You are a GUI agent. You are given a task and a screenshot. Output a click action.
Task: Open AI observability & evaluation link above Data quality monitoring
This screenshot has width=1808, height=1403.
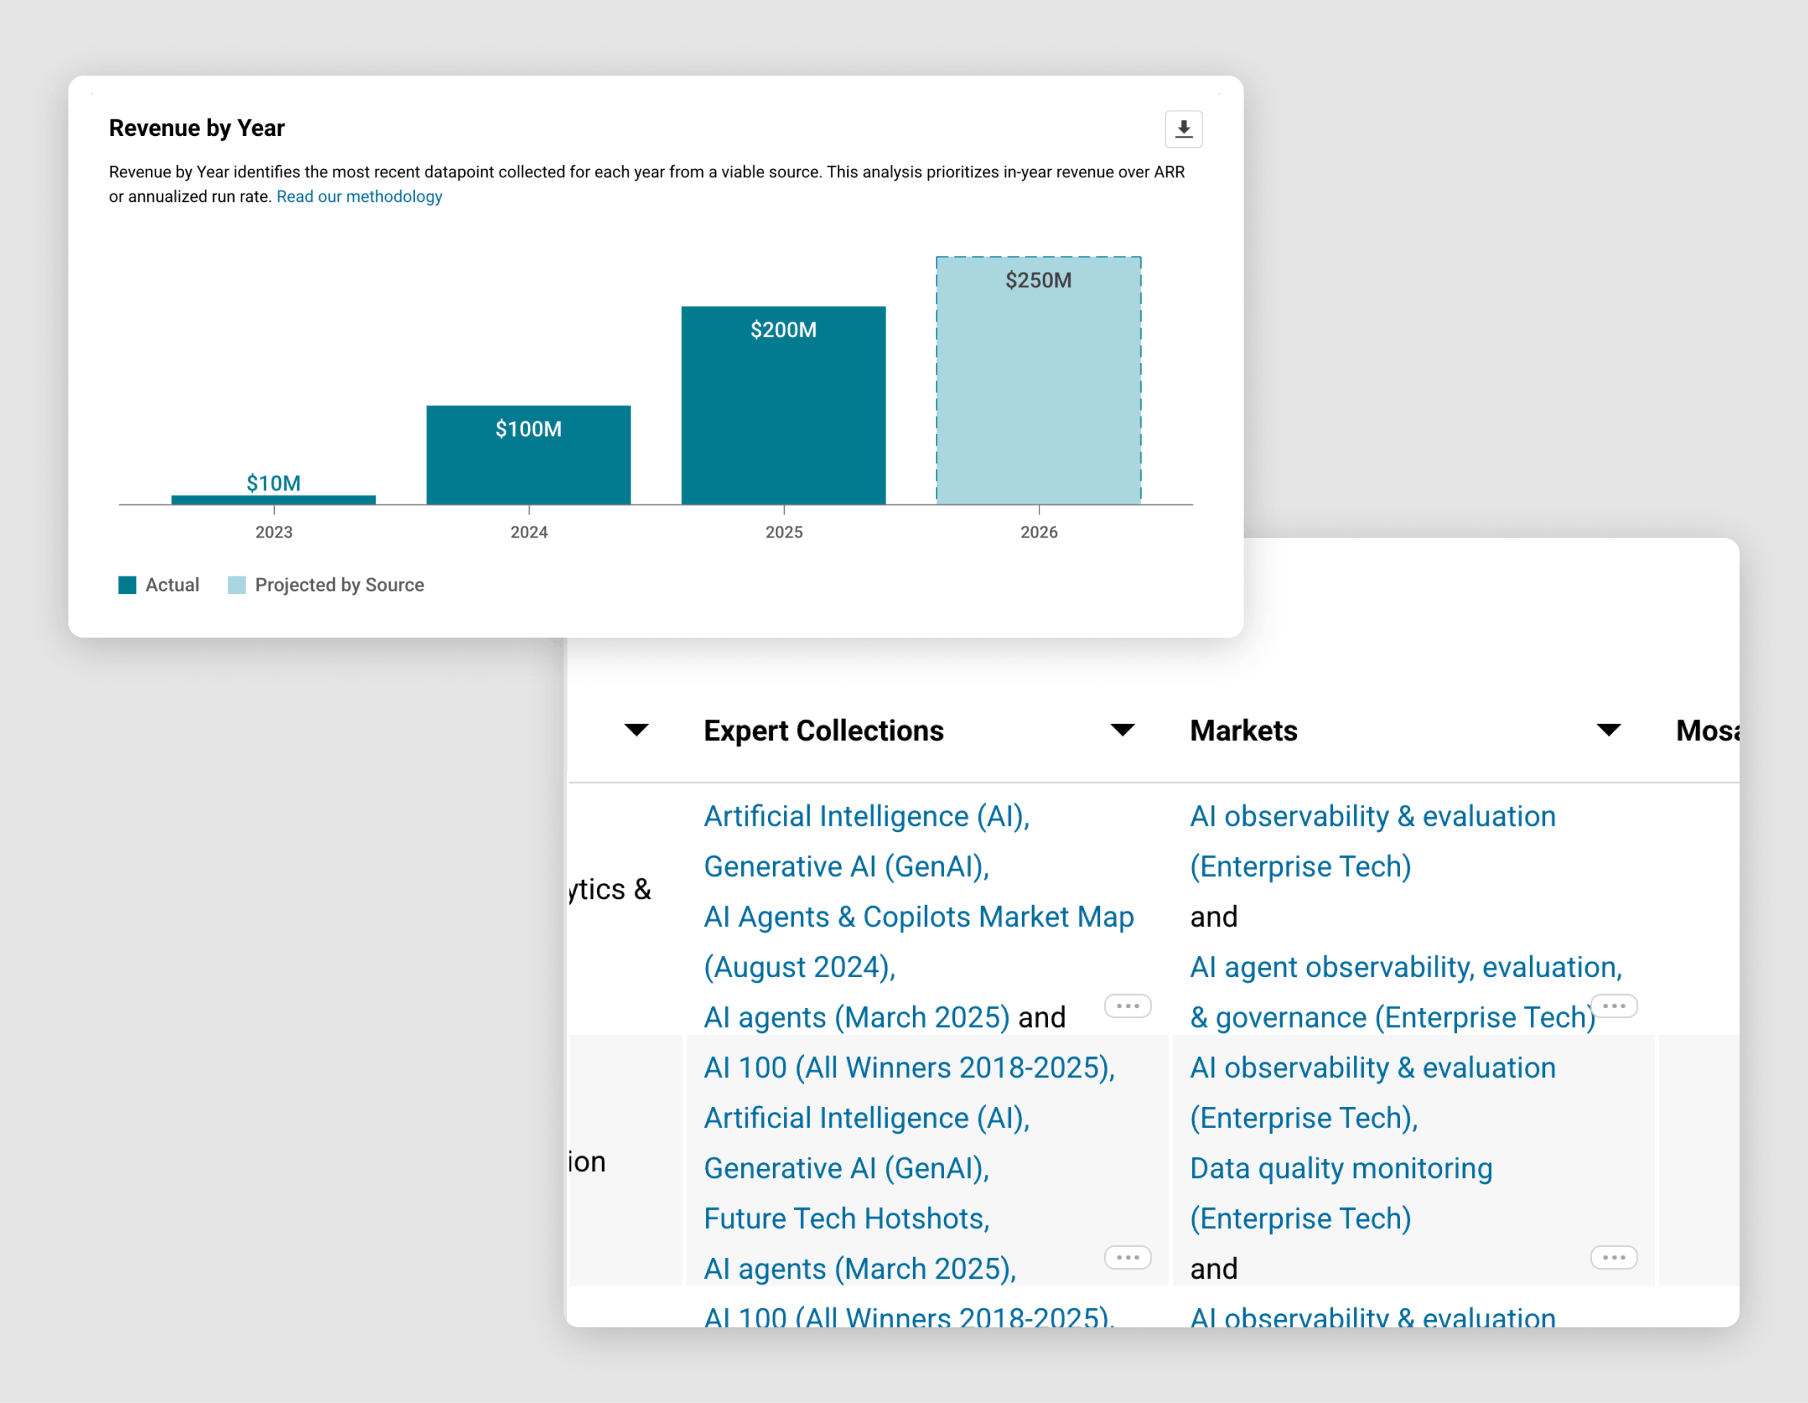[1373, 1093]
